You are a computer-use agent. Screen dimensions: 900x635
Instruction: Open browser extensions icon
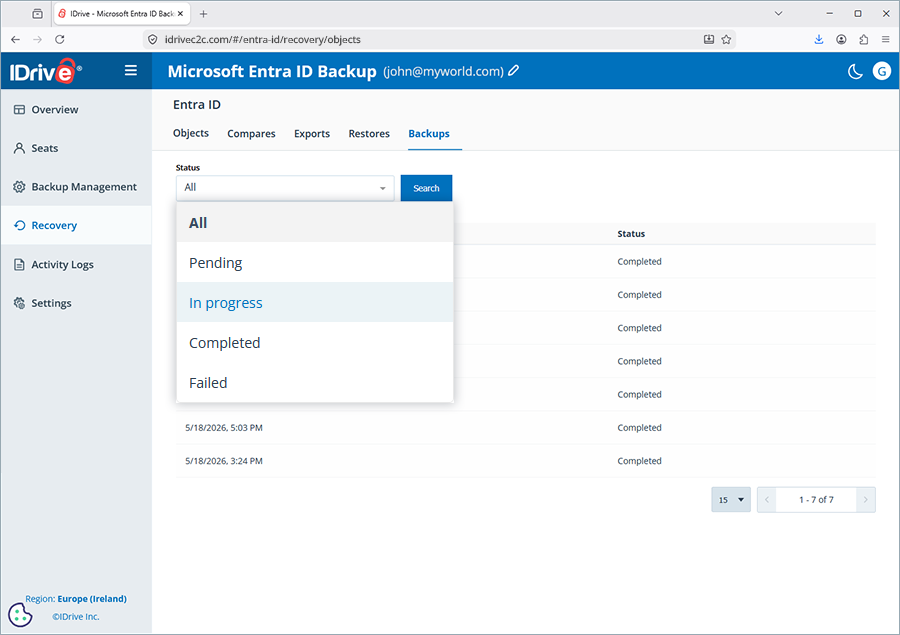pos(864,40)
